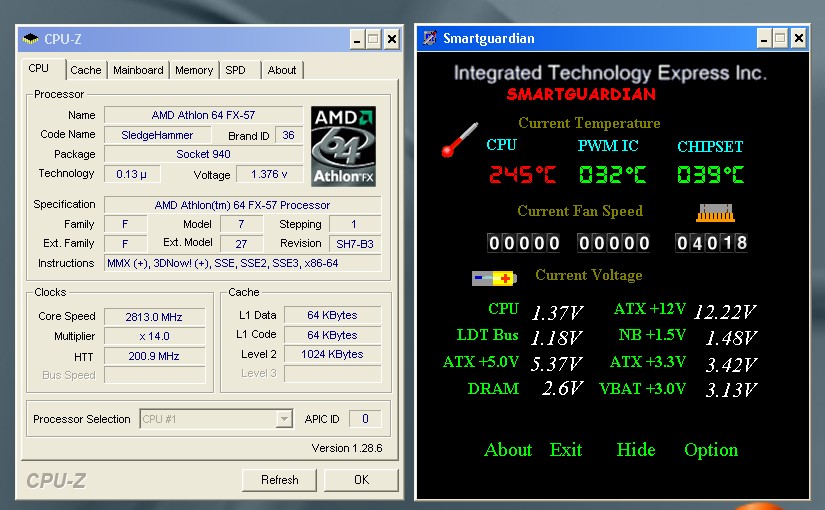Close the Smartguardian window

click(x=799, y=38)
